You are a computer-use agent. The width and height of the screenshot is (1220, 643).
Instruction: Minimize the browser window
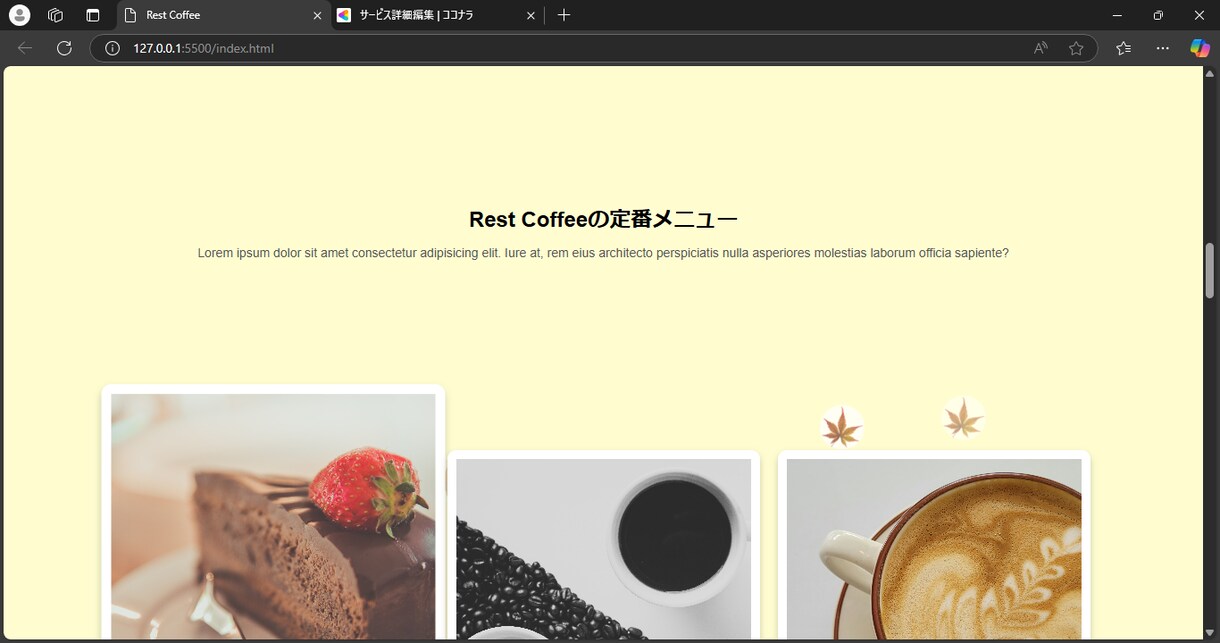1117,15
